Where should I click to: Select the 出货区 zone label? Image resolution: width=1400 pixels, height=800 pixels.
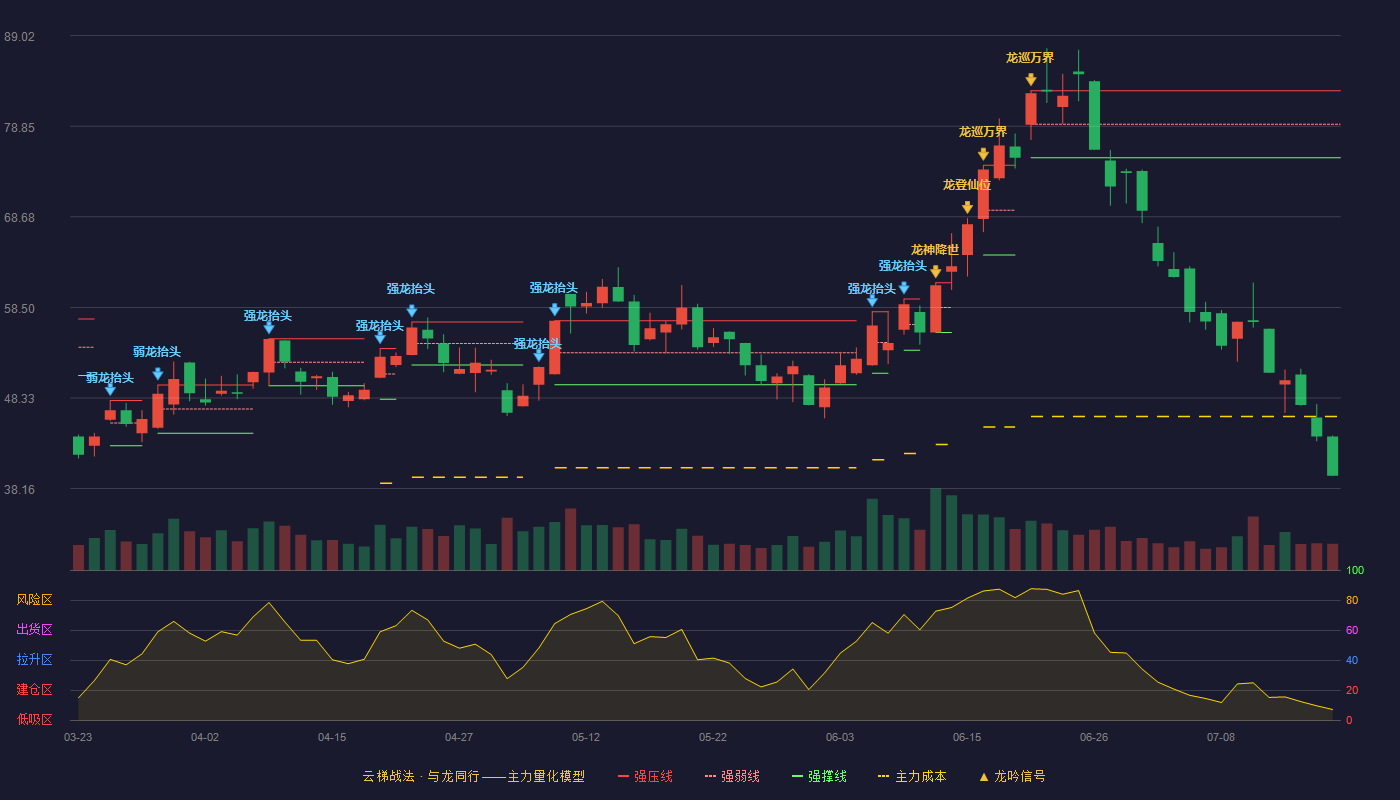point(34,630)
